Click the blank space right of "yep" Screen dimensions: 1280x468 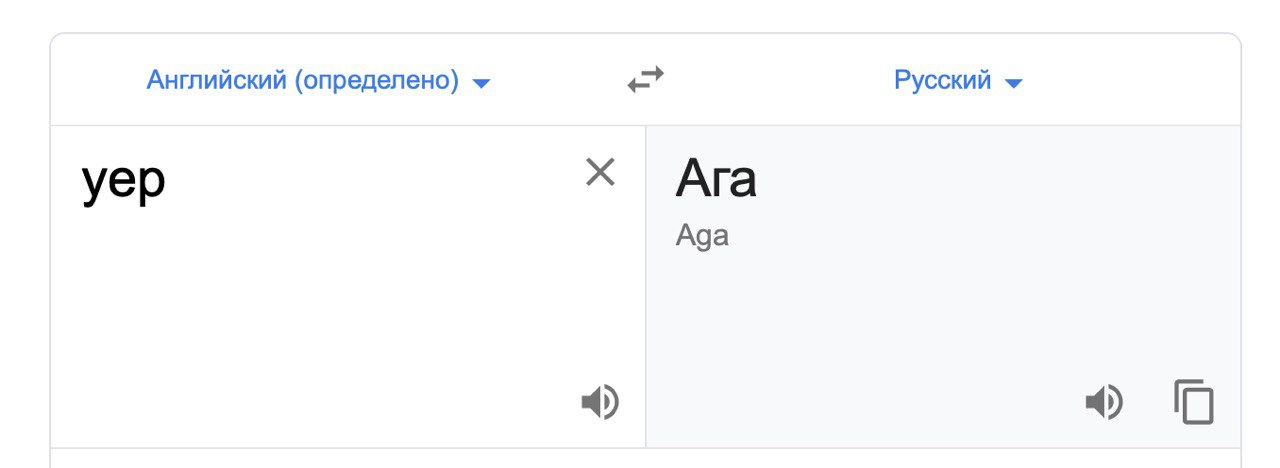point(370,182)
